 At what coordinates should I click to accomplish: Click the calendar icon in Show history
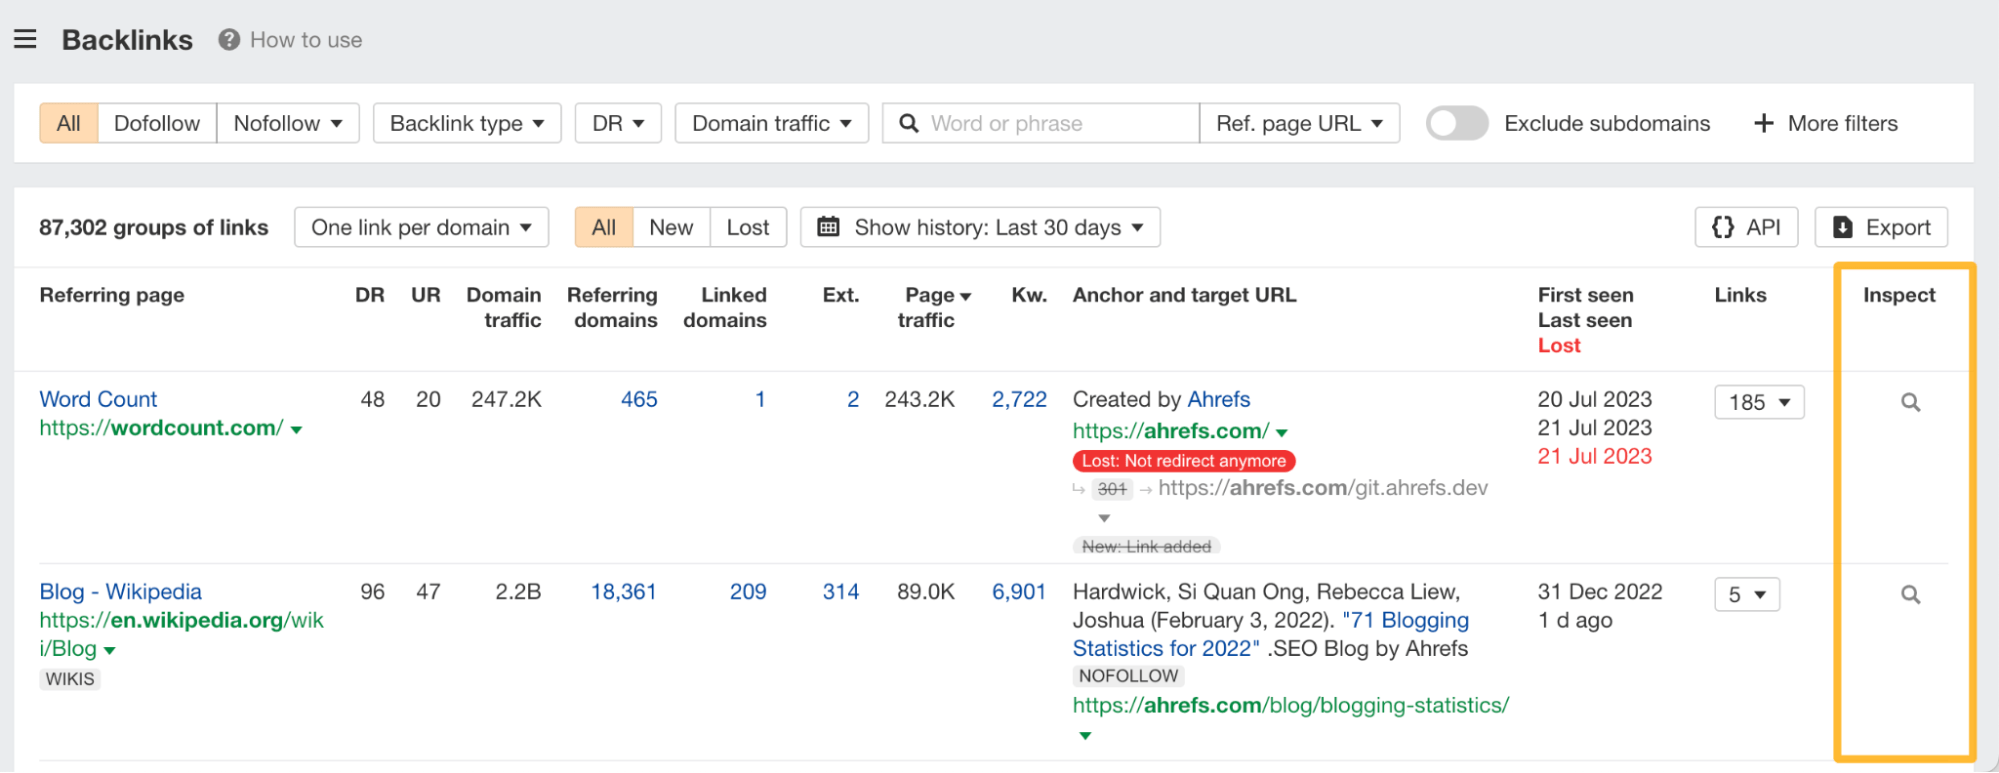click(828, 227)
